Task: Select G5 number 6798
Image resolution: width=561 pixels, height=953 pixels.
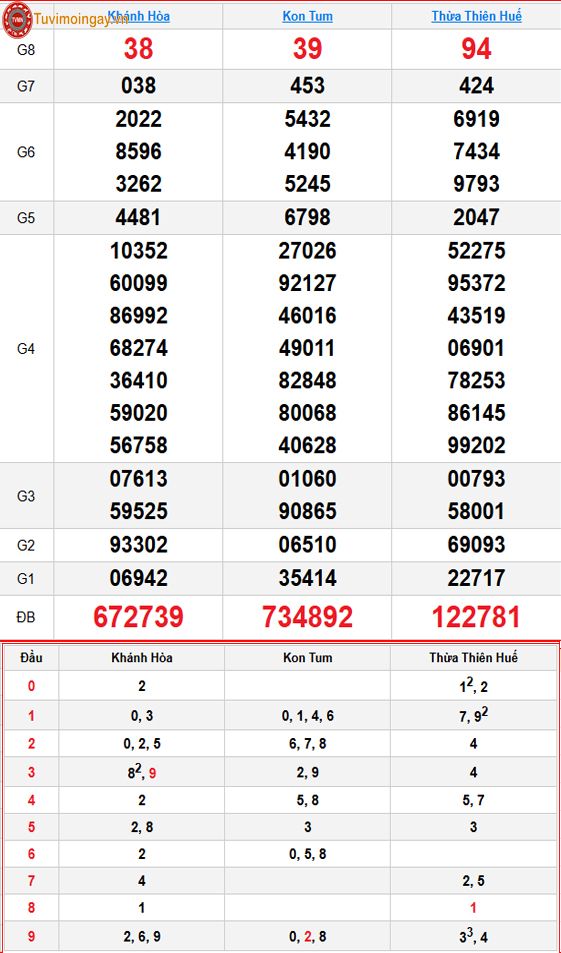Action: [308, 218]
